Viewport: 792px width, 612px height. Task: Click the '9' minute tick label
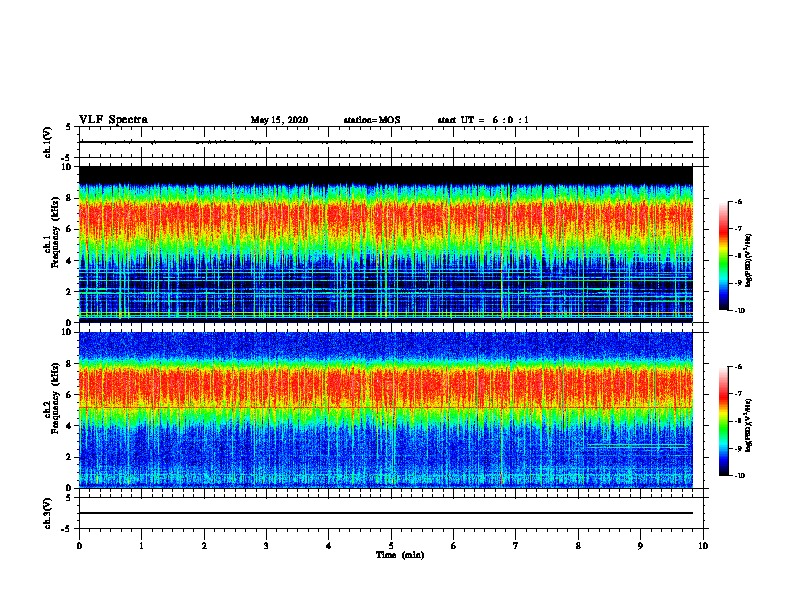click(x=640, y=546)
